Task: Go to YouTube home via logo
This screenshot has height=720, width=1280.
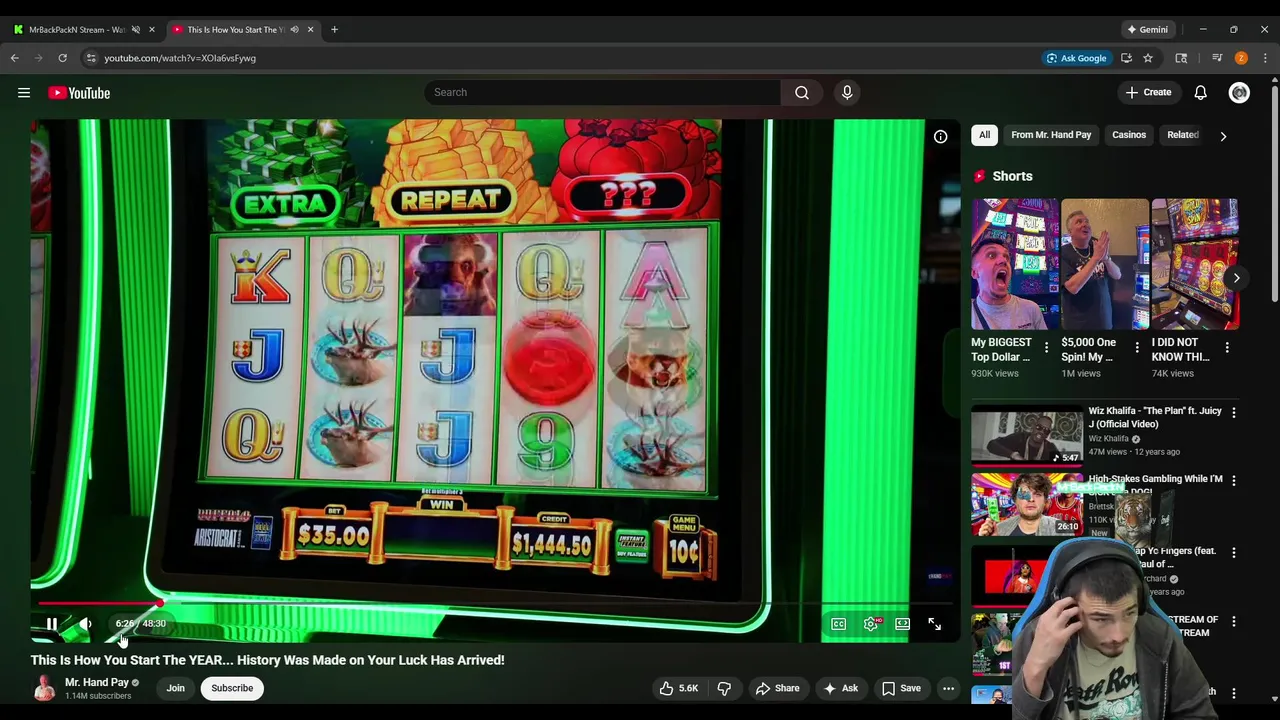Action: (x=79, y=93)
